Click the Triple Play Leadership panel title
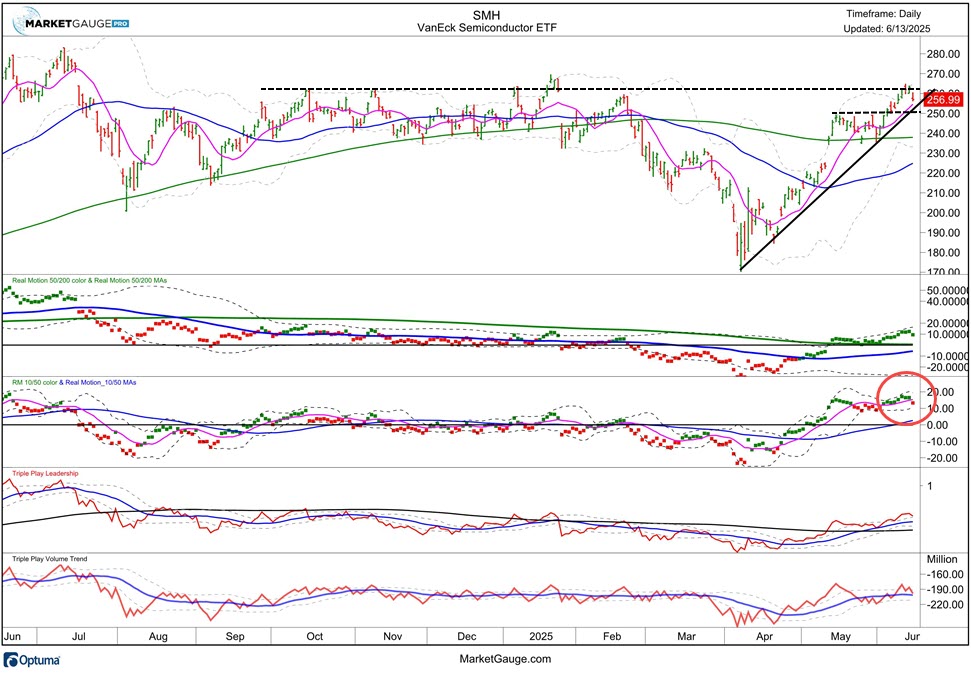Image resolution: width=971 pixels, height=673 pixels. [x=59, y=473]
